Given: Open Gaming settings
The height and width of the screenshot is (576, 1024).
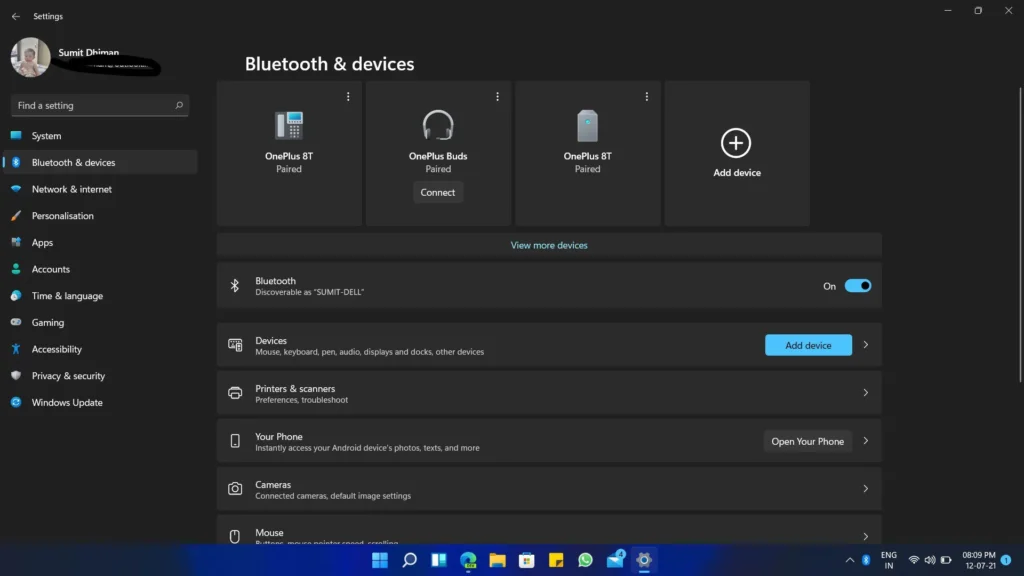Looking at the screenshot, I should coord(100,323).
